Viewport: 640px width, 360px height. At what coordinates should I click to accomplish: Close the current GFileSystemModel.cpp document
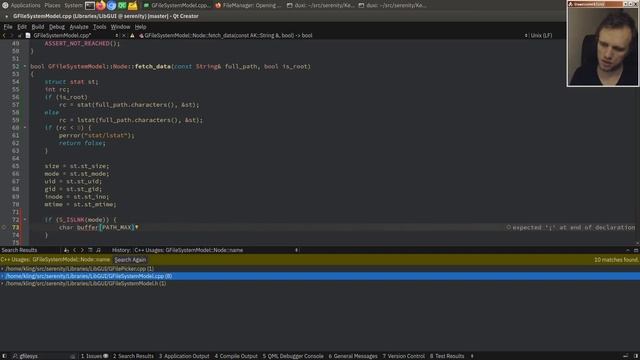coord(124,36)
